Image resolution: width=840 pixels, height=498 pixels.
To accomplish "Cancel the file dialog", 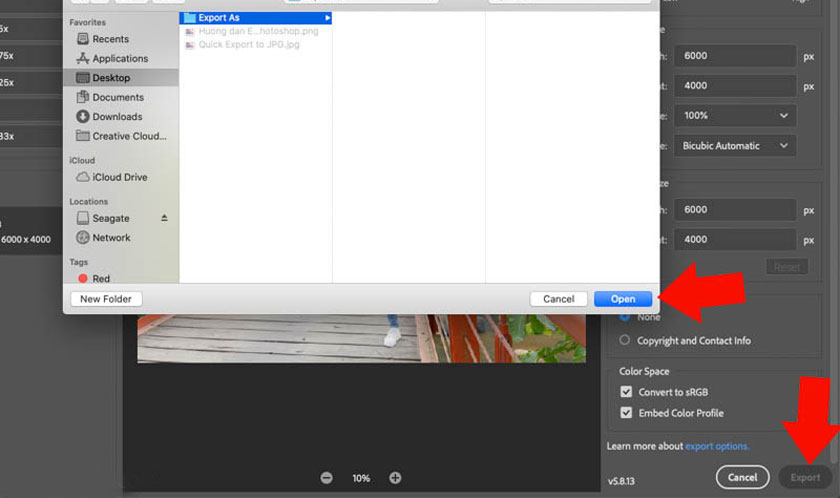I will 558,299.
